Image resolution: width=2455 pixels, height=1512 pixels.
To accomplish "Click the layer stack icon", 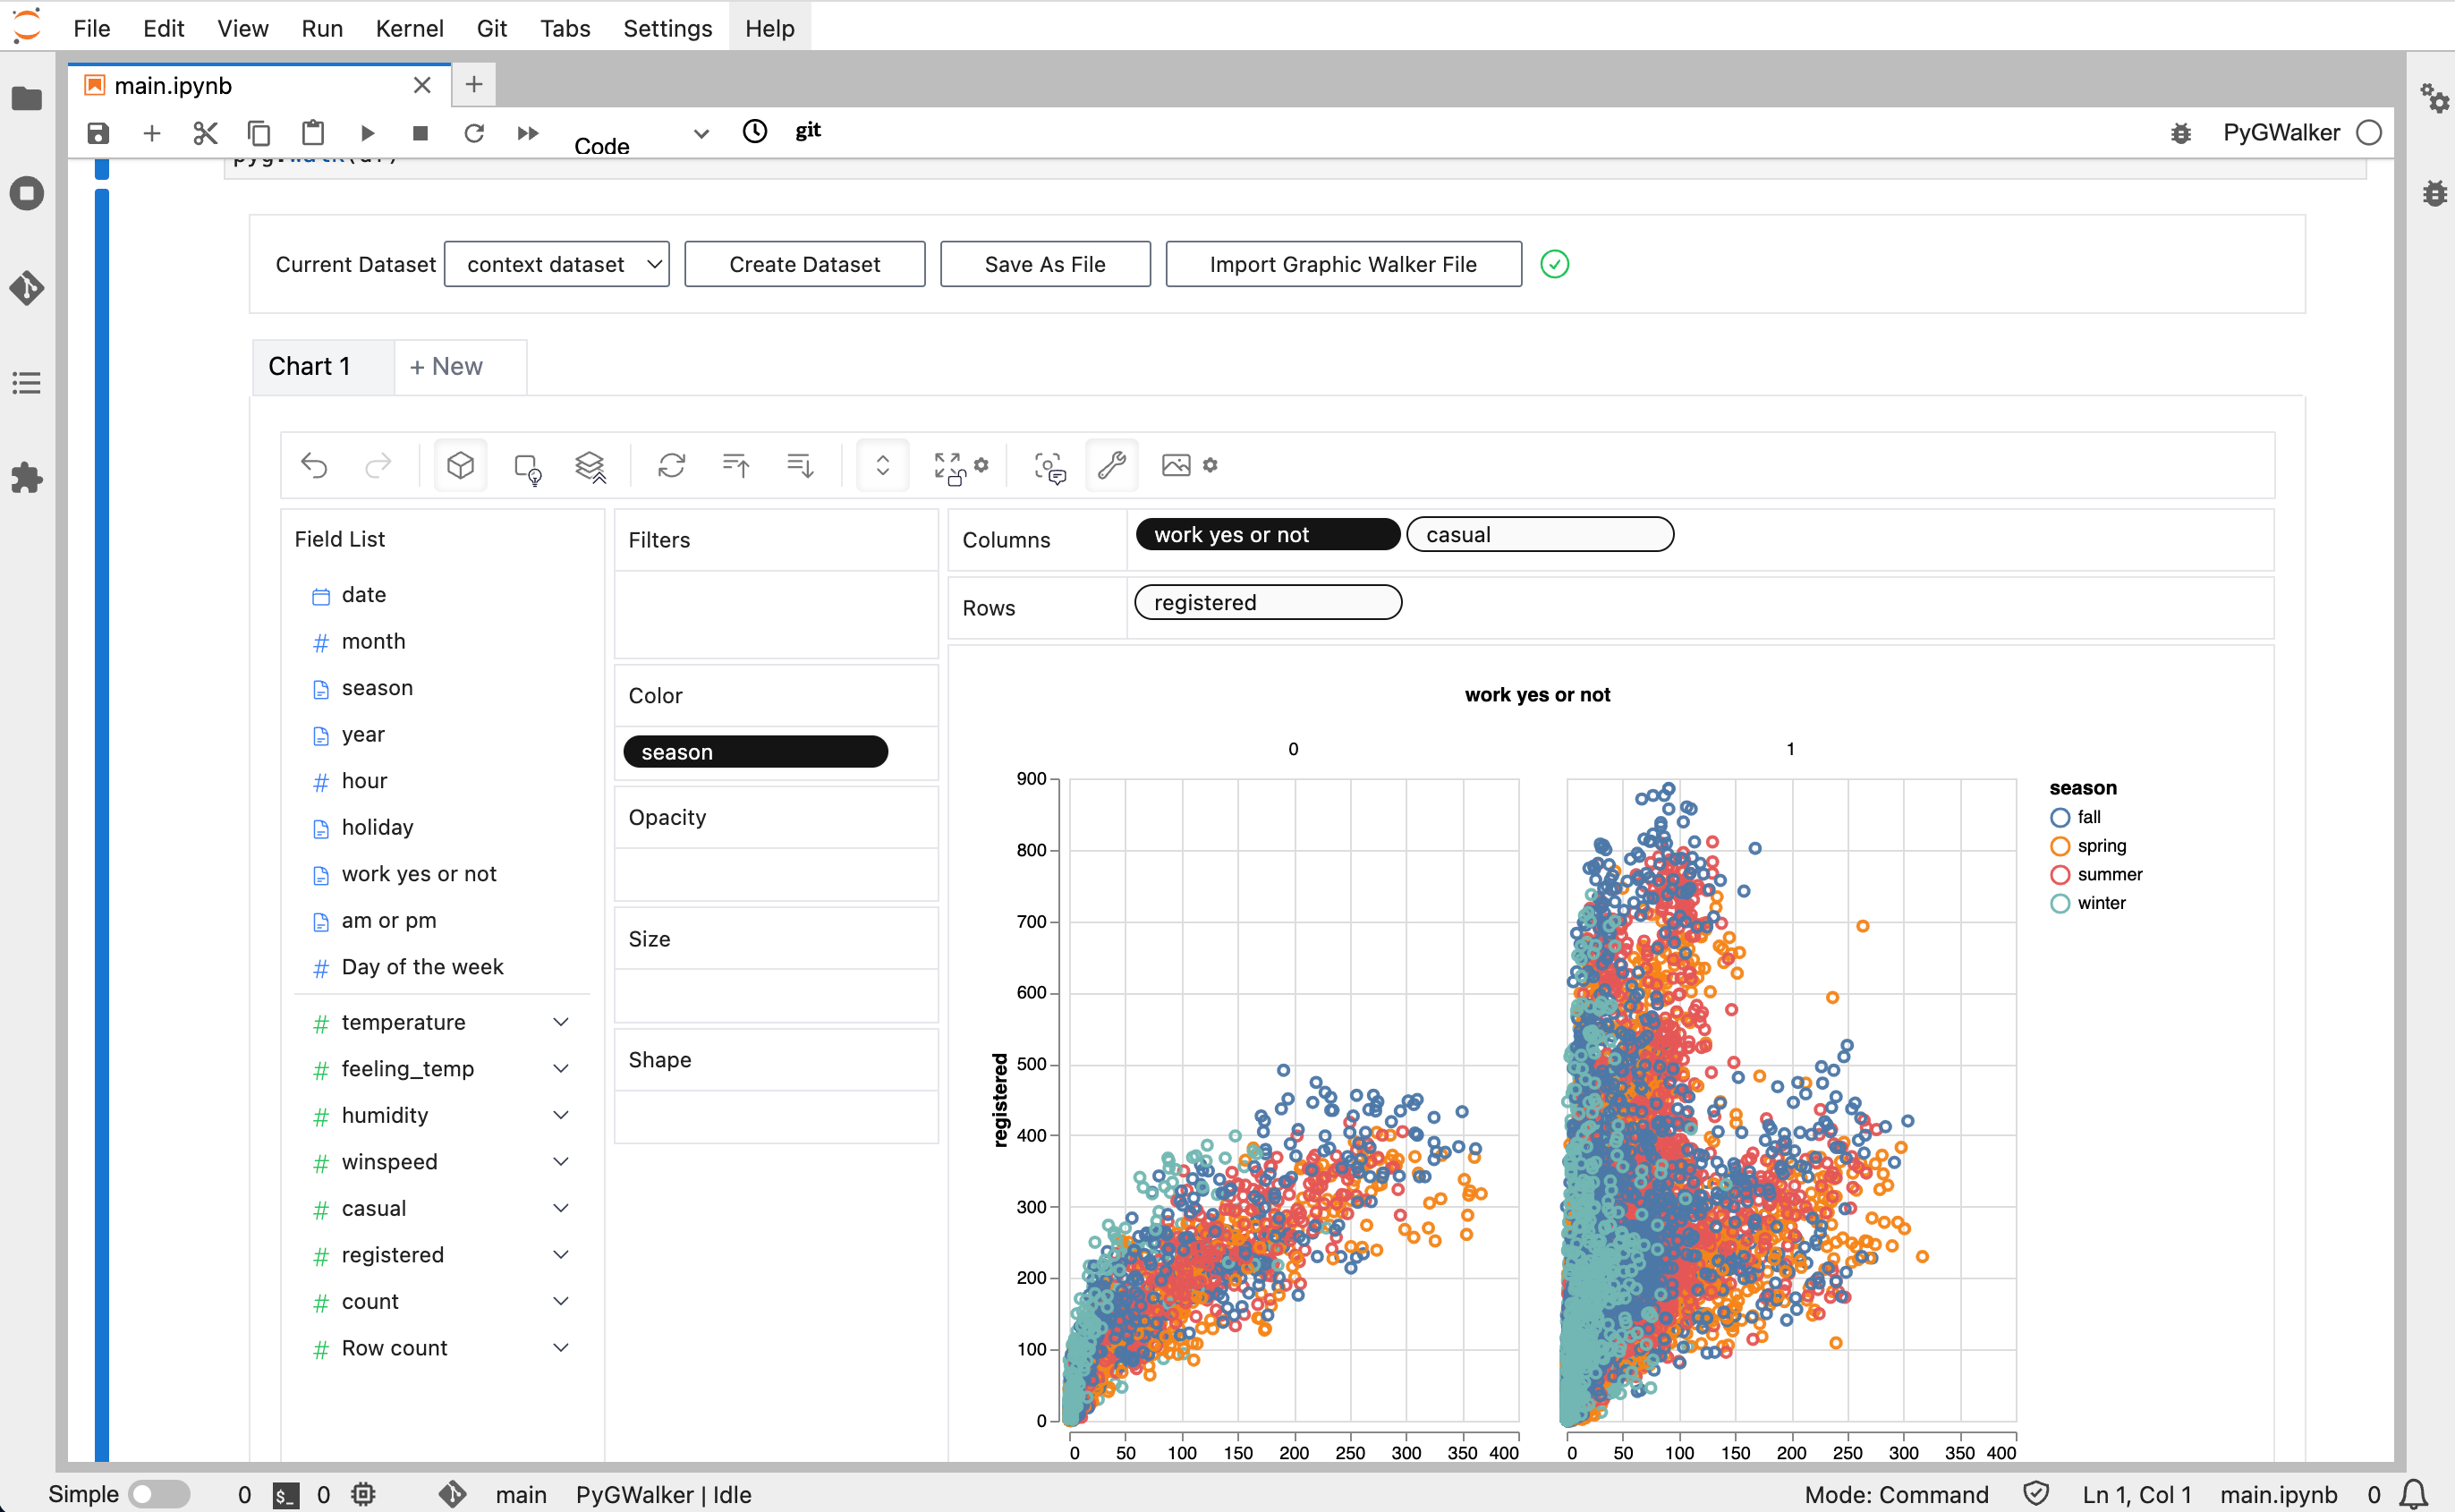I will pyautogui.click(x=591, y=465).
